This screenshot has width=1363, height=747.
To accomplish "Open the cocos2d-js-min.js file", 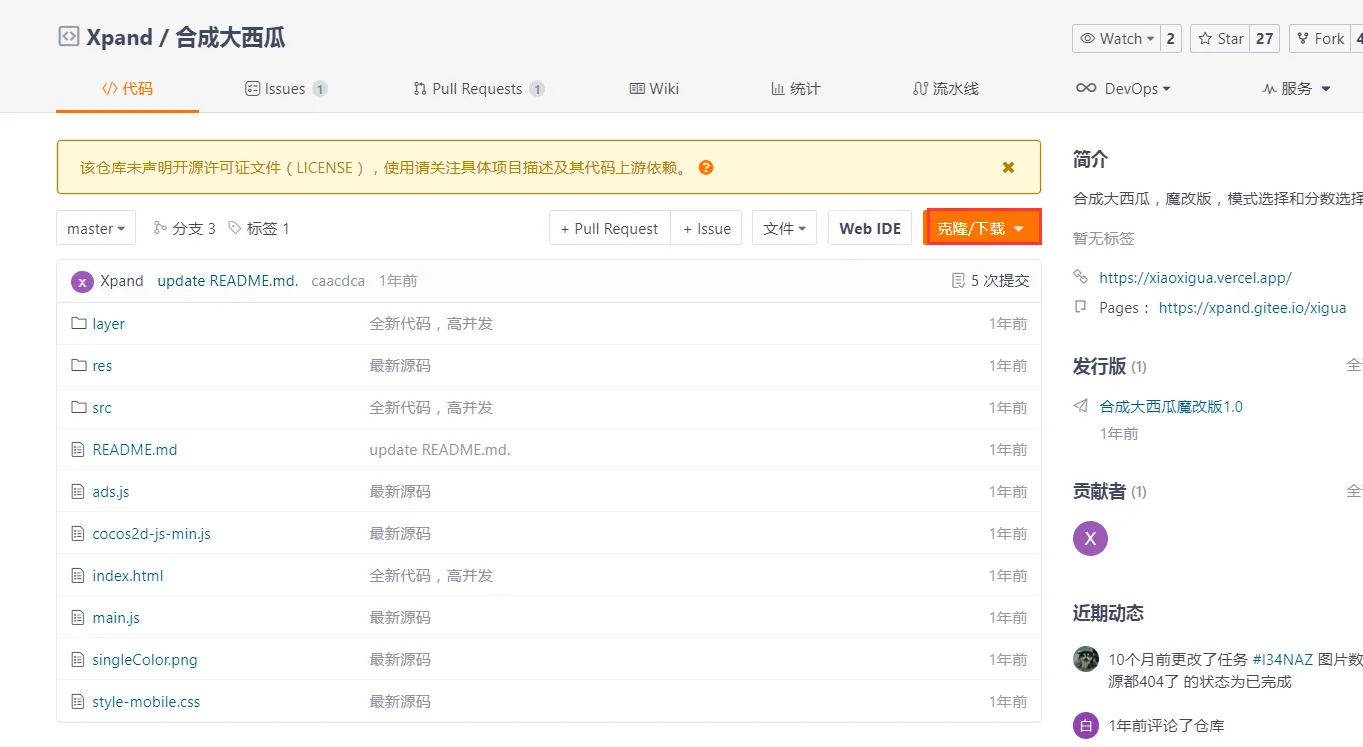I will [151, 534].
